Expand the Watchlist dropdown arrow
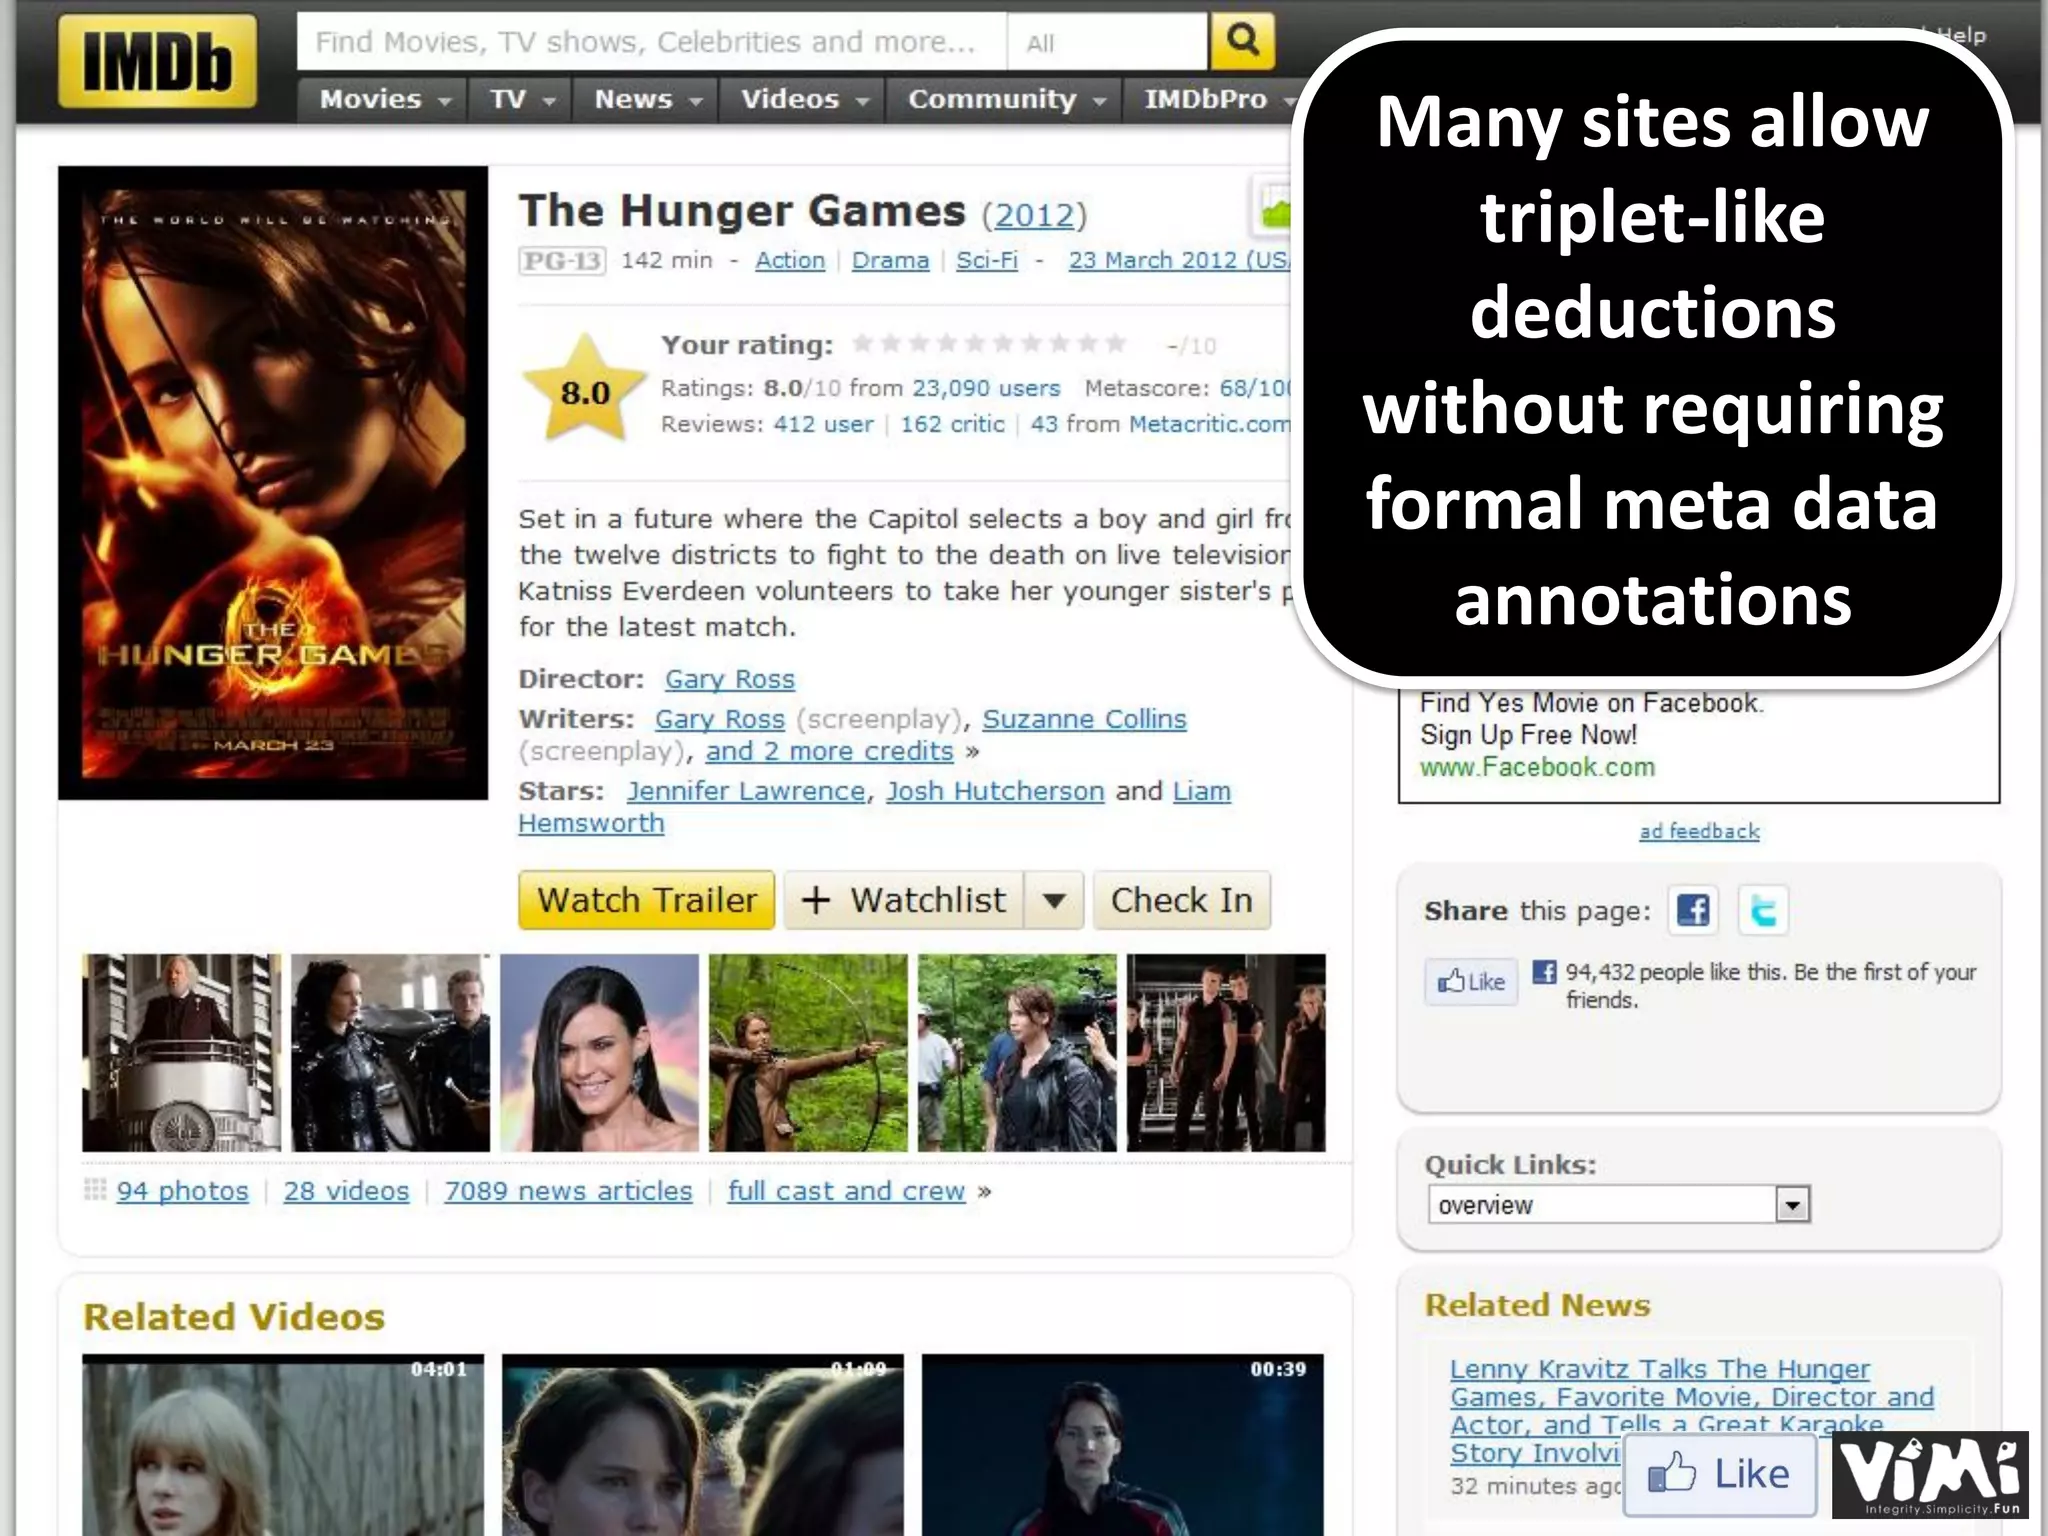 coord(1053,900)
